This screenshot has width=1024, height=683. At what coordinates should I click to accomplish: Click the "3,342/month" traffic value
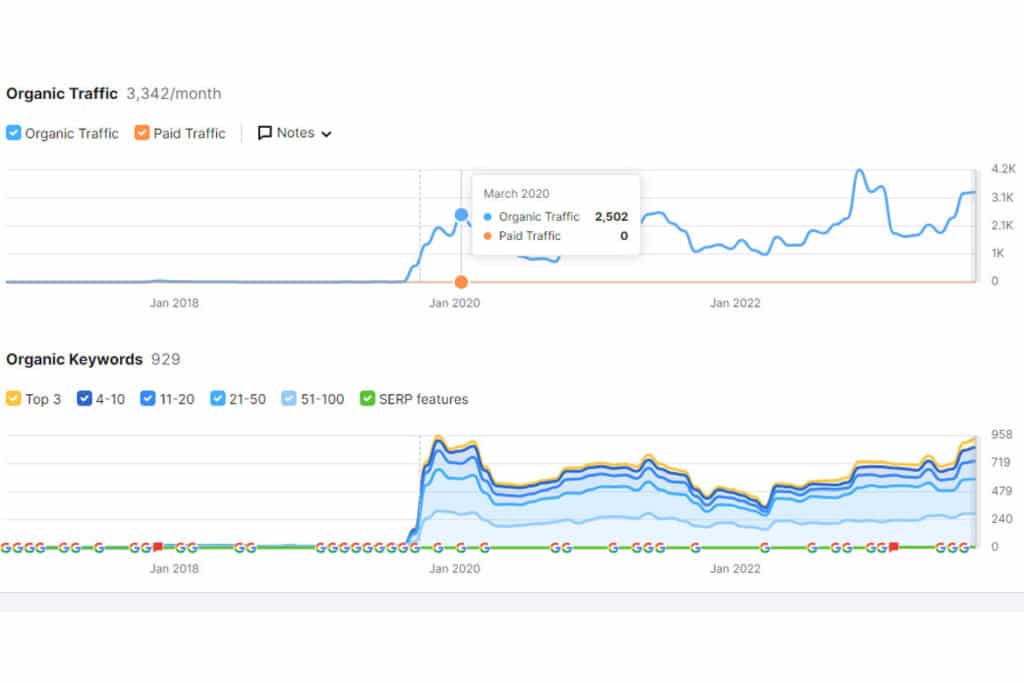174,93
